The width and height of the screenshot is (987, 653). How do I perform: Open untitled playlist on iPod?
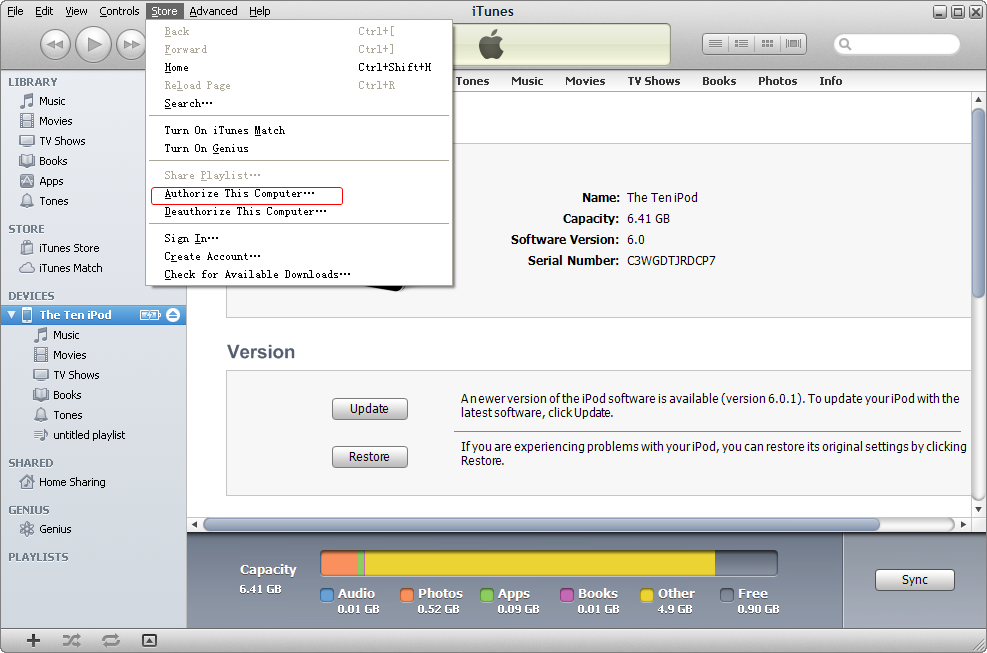coord(89,435)
